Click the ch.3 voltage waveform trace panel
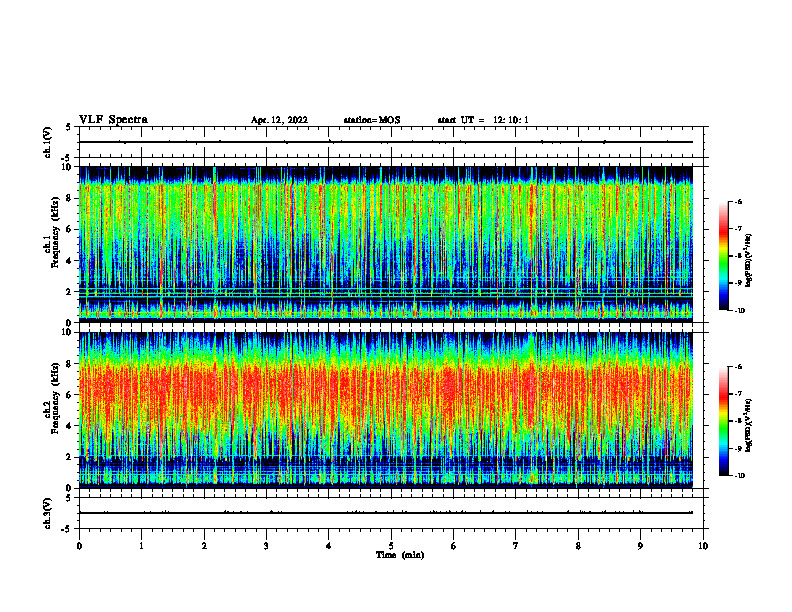 click(x=393, y=513)
